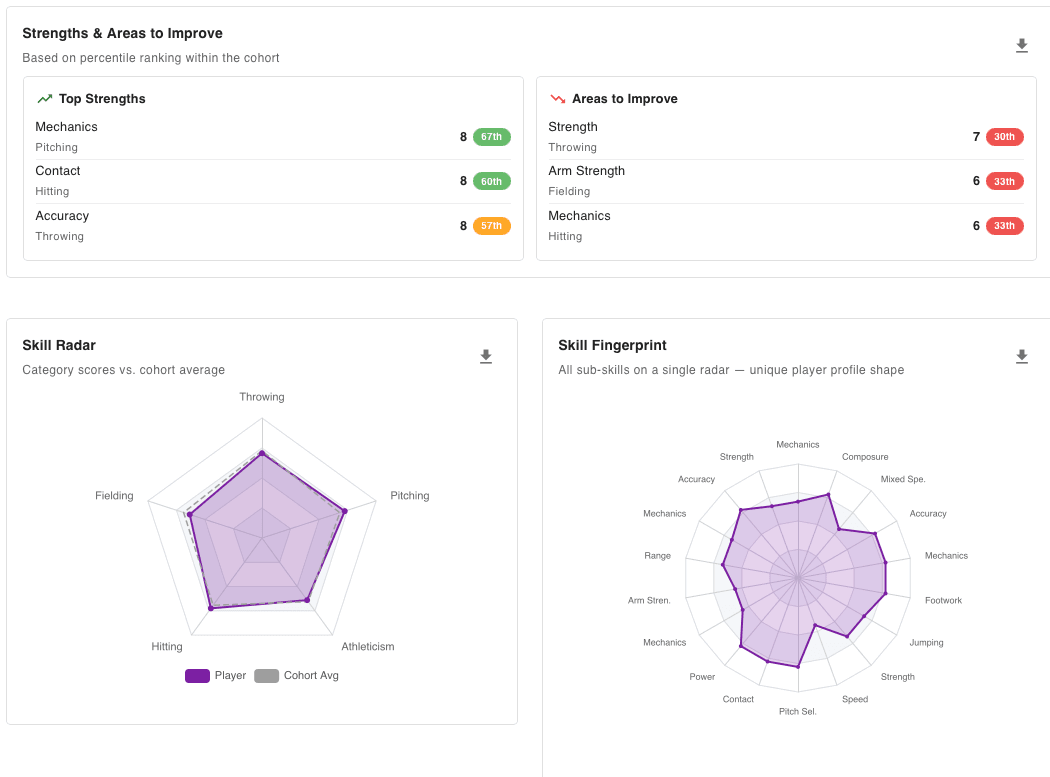Click the purple Player color swatch

(x=196, y=675)
